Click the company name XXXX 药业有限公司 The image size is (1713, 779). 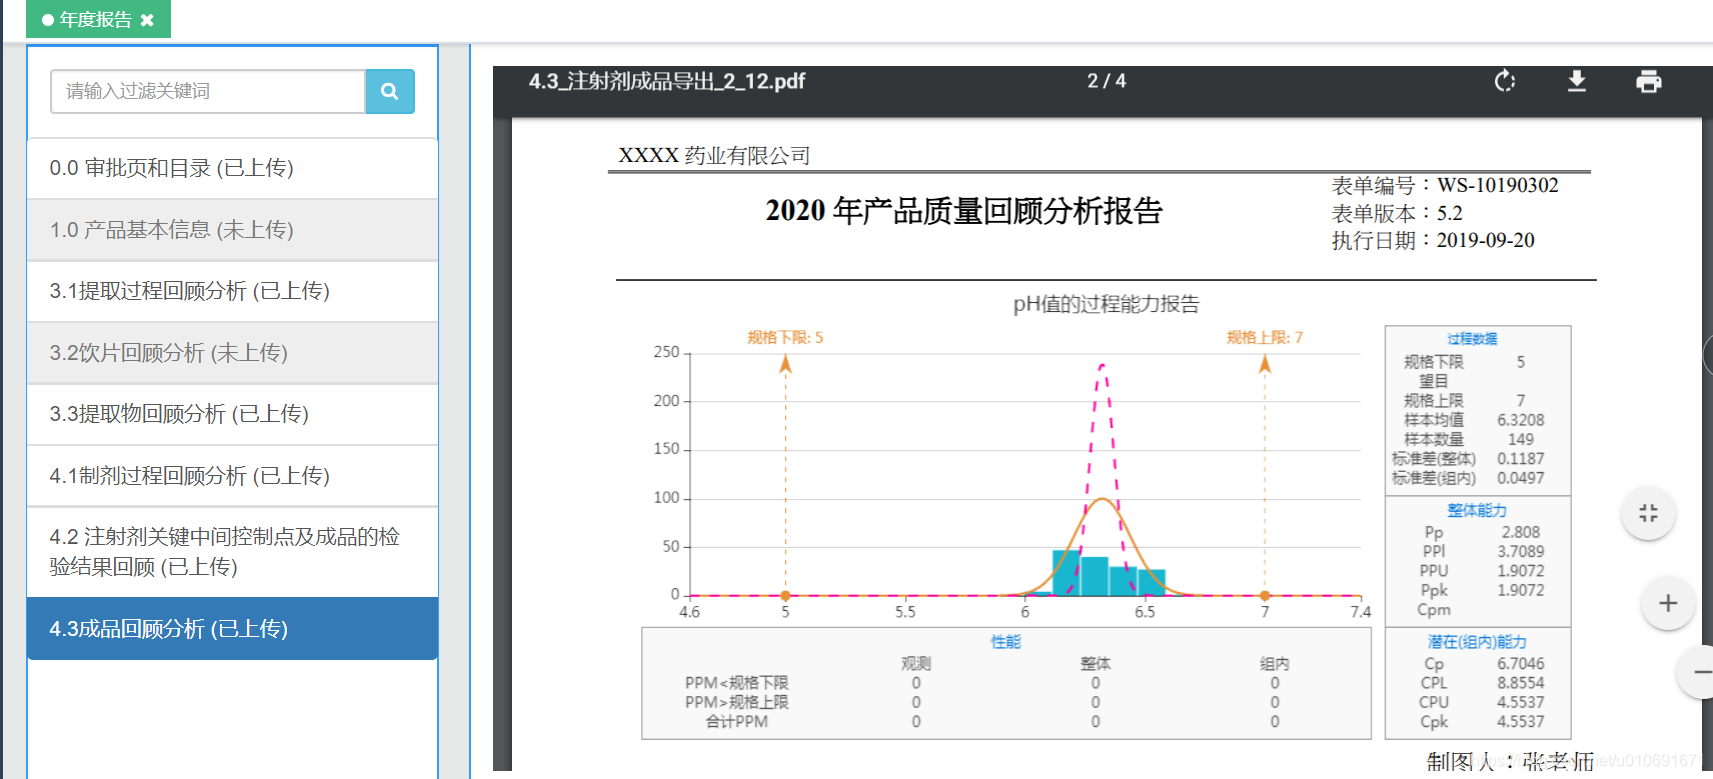[x=714, y=156]
